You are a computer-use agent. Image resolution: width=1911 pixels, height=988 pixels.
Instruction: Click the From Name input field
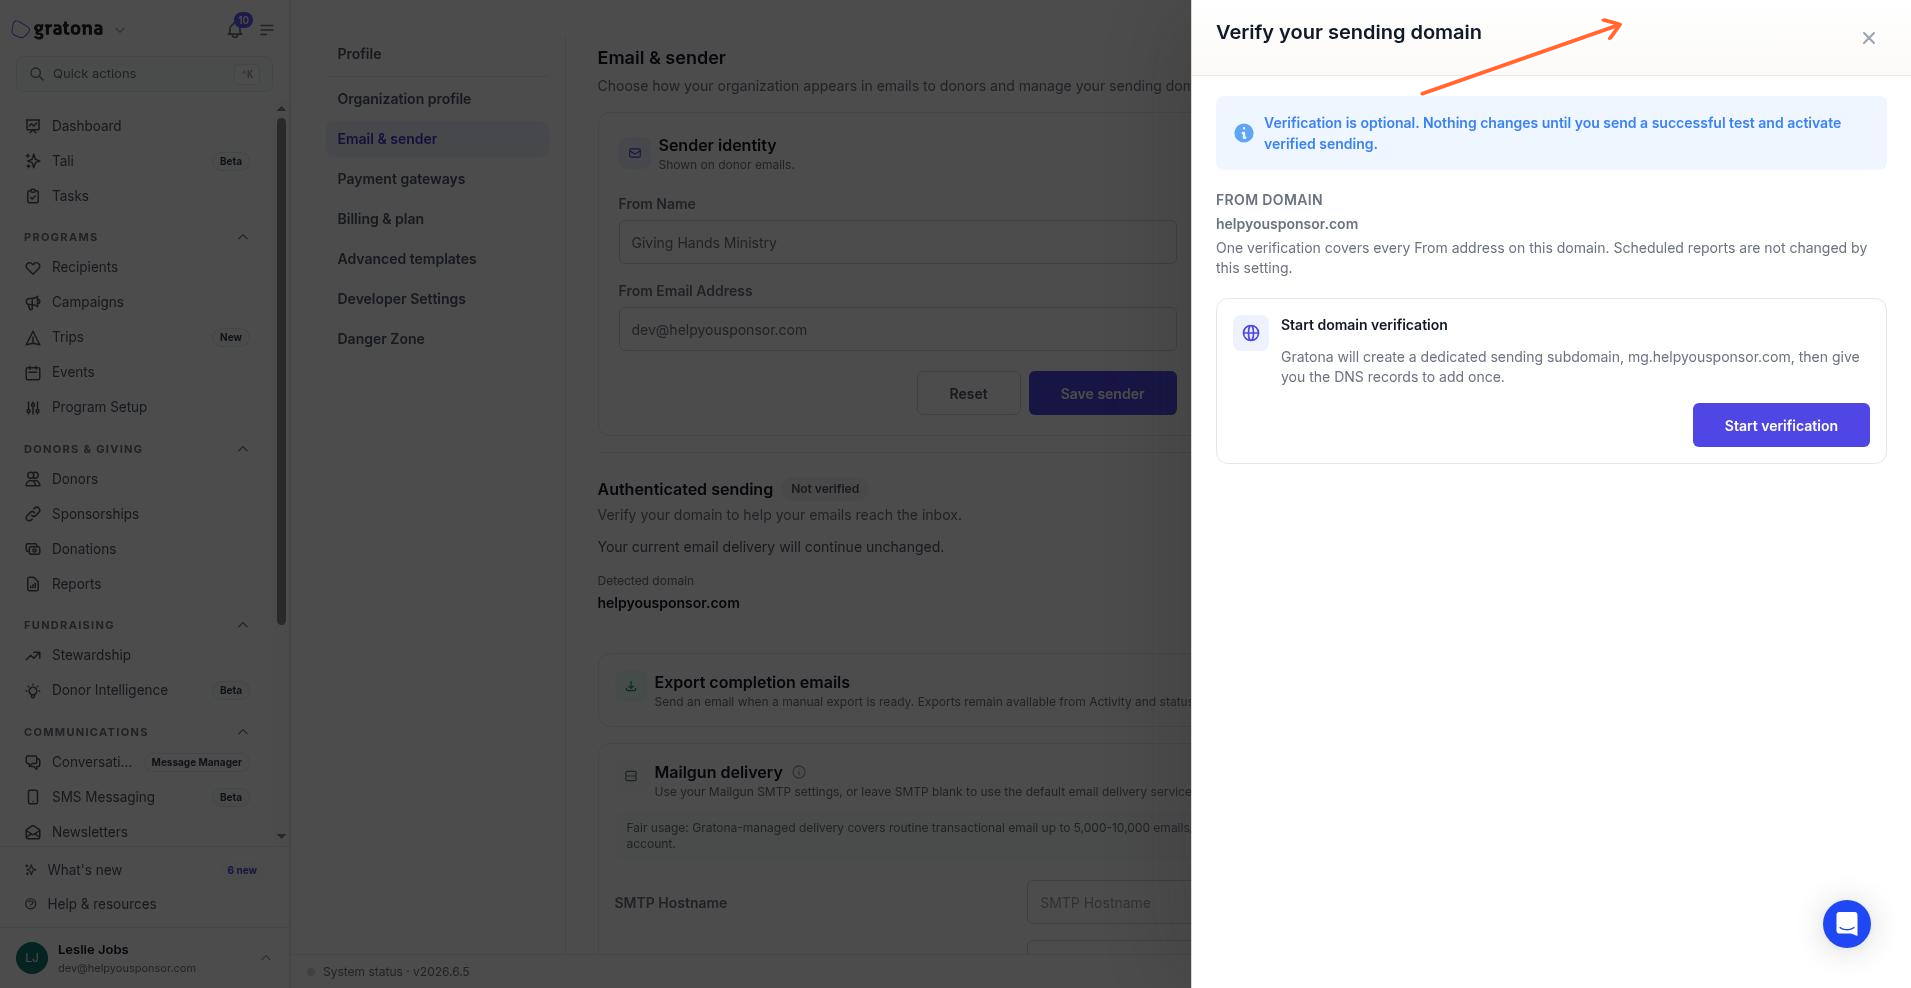pyautogui.click(x=897, y=242)
